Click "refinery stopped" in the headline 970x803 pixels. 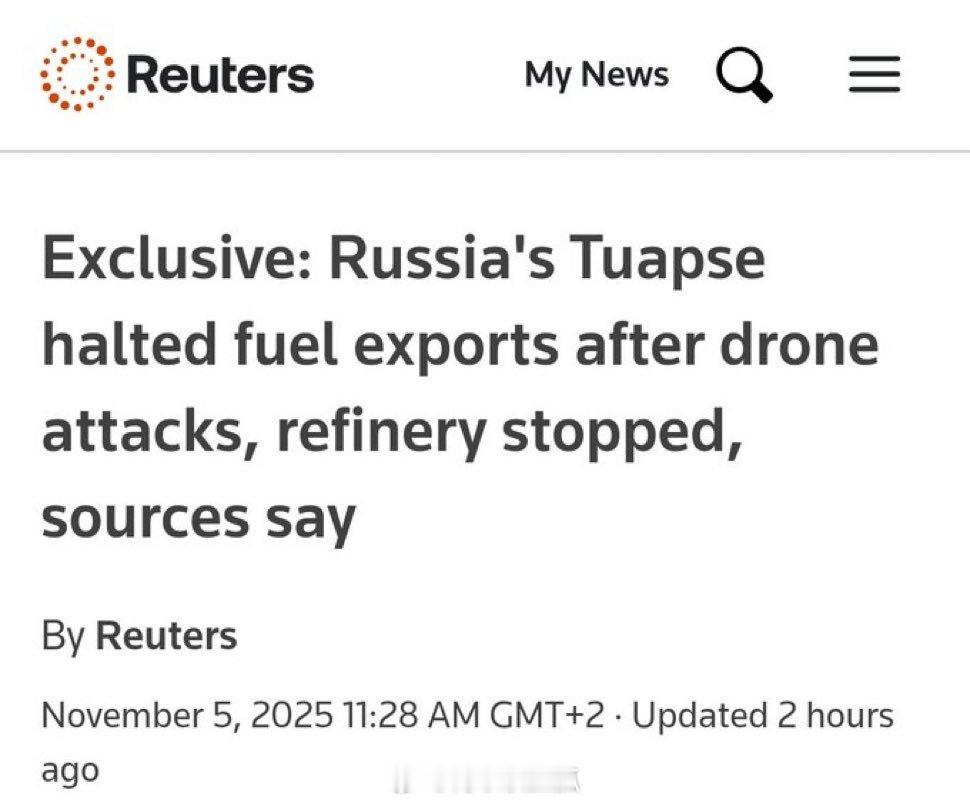[512, 431]
